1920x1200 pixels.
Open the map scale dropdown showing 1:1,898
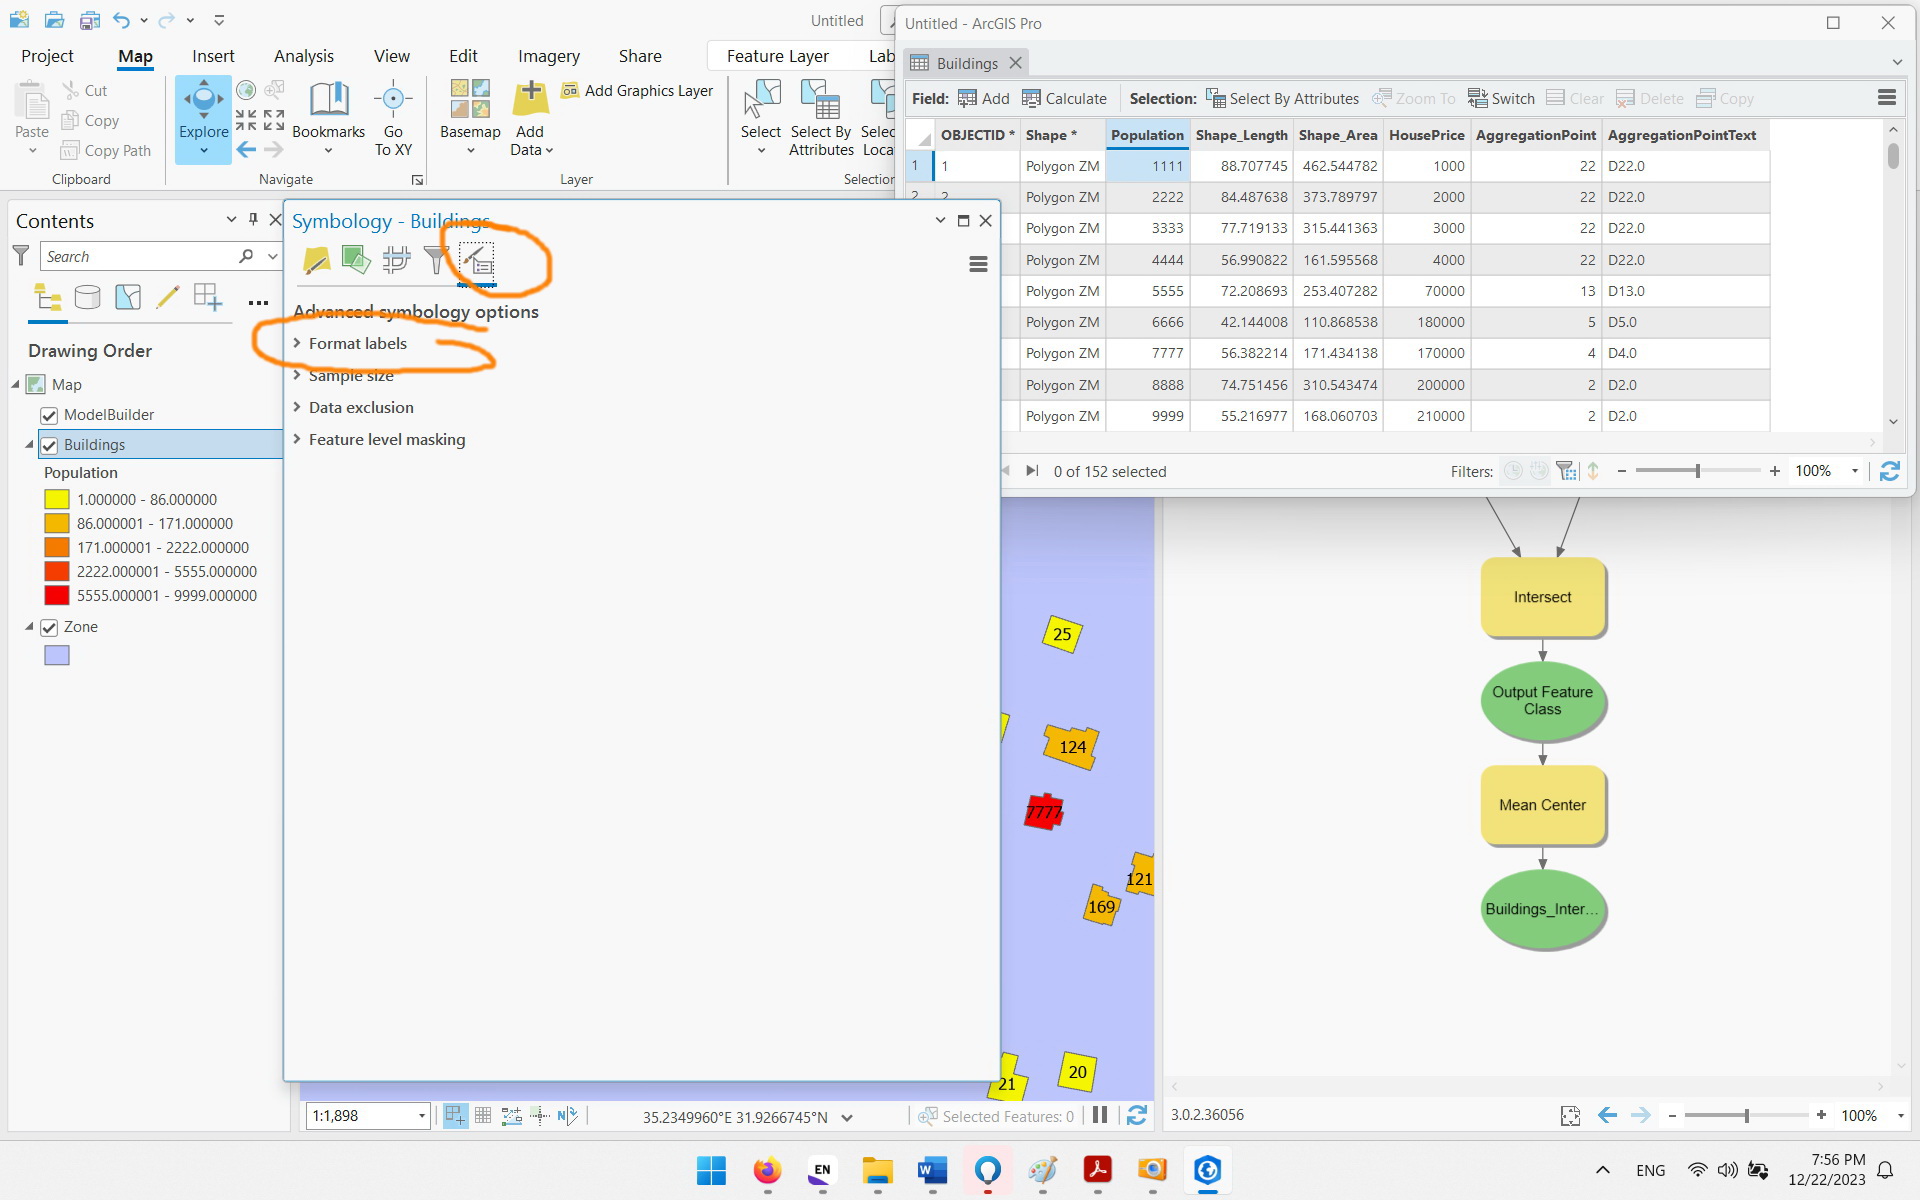421,1115
